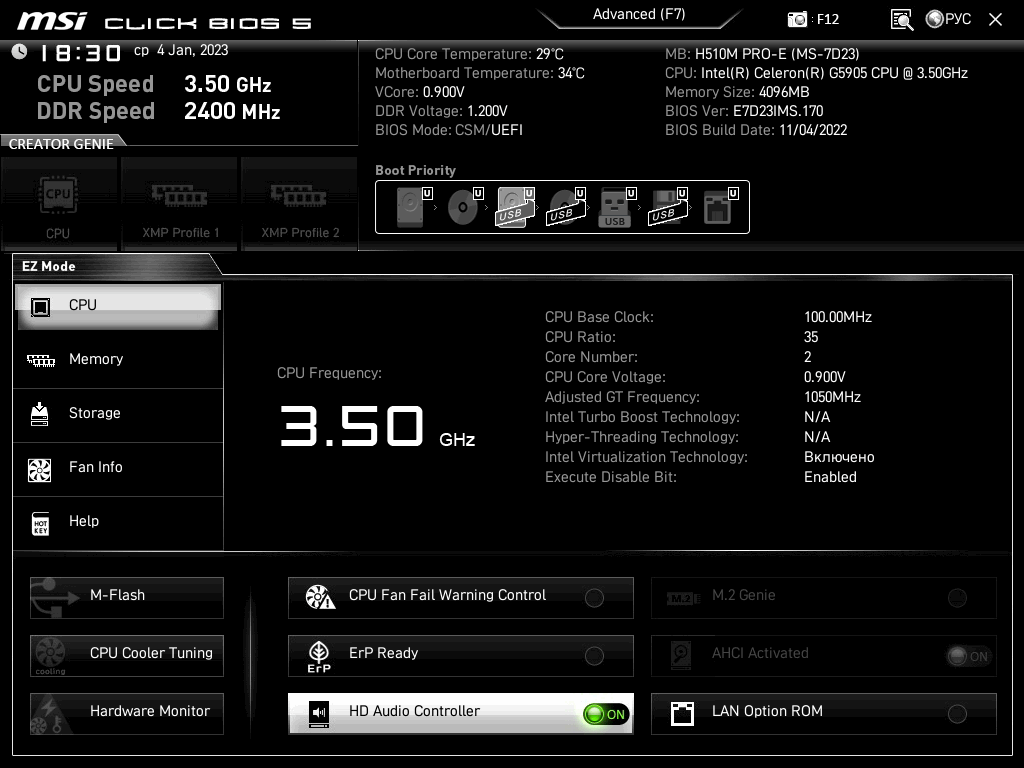1024x768 pixels.
Task: Select the network boot device icon
Action: tap(720, 207)
